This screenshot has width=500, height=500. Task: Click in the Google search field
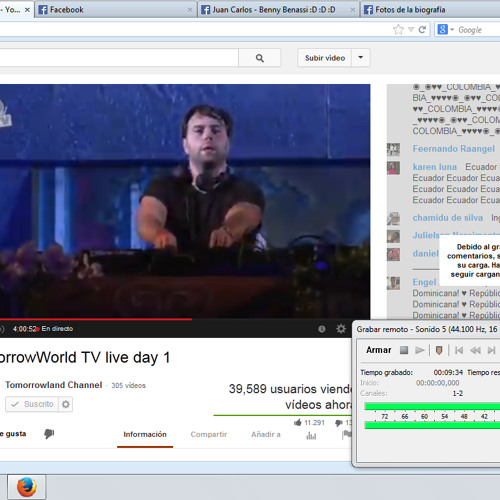click(478, 30)
